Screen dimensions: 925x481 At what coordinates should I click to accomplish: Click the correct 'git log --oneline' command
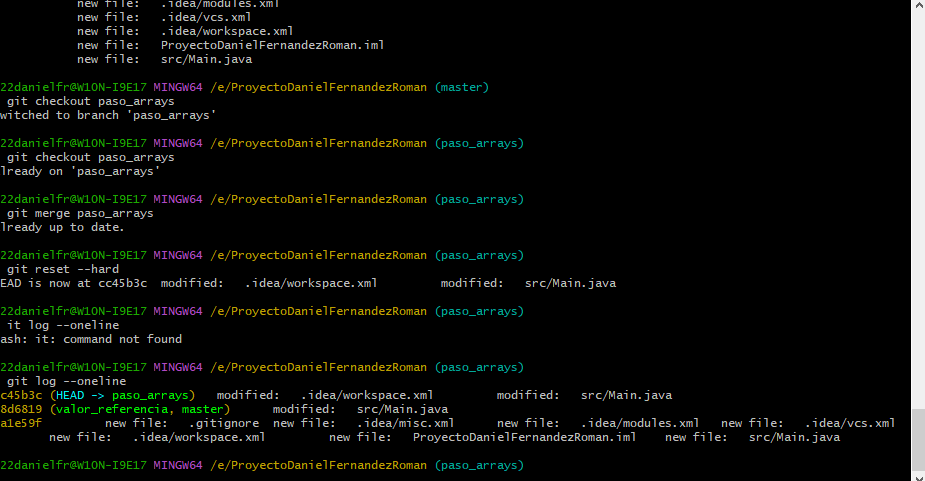pyautogui.click(x=67, y=382)
